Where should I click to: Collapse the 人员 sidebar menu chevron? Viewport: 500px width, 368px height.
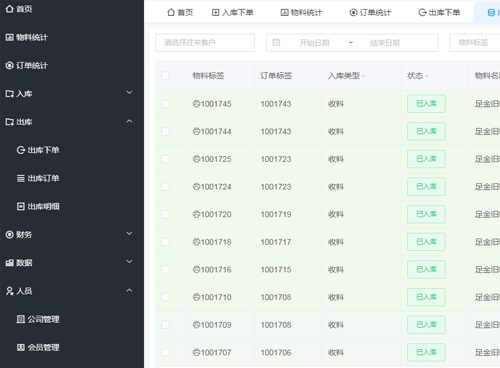pos(129,290)
